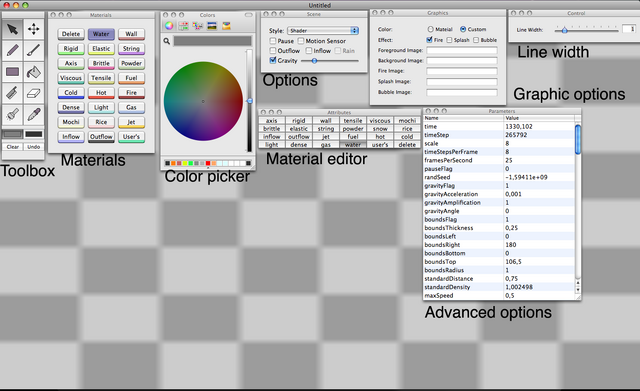640x391 pixels.
Task: Select the Custom color radio button
Action: tap(463, 29)
